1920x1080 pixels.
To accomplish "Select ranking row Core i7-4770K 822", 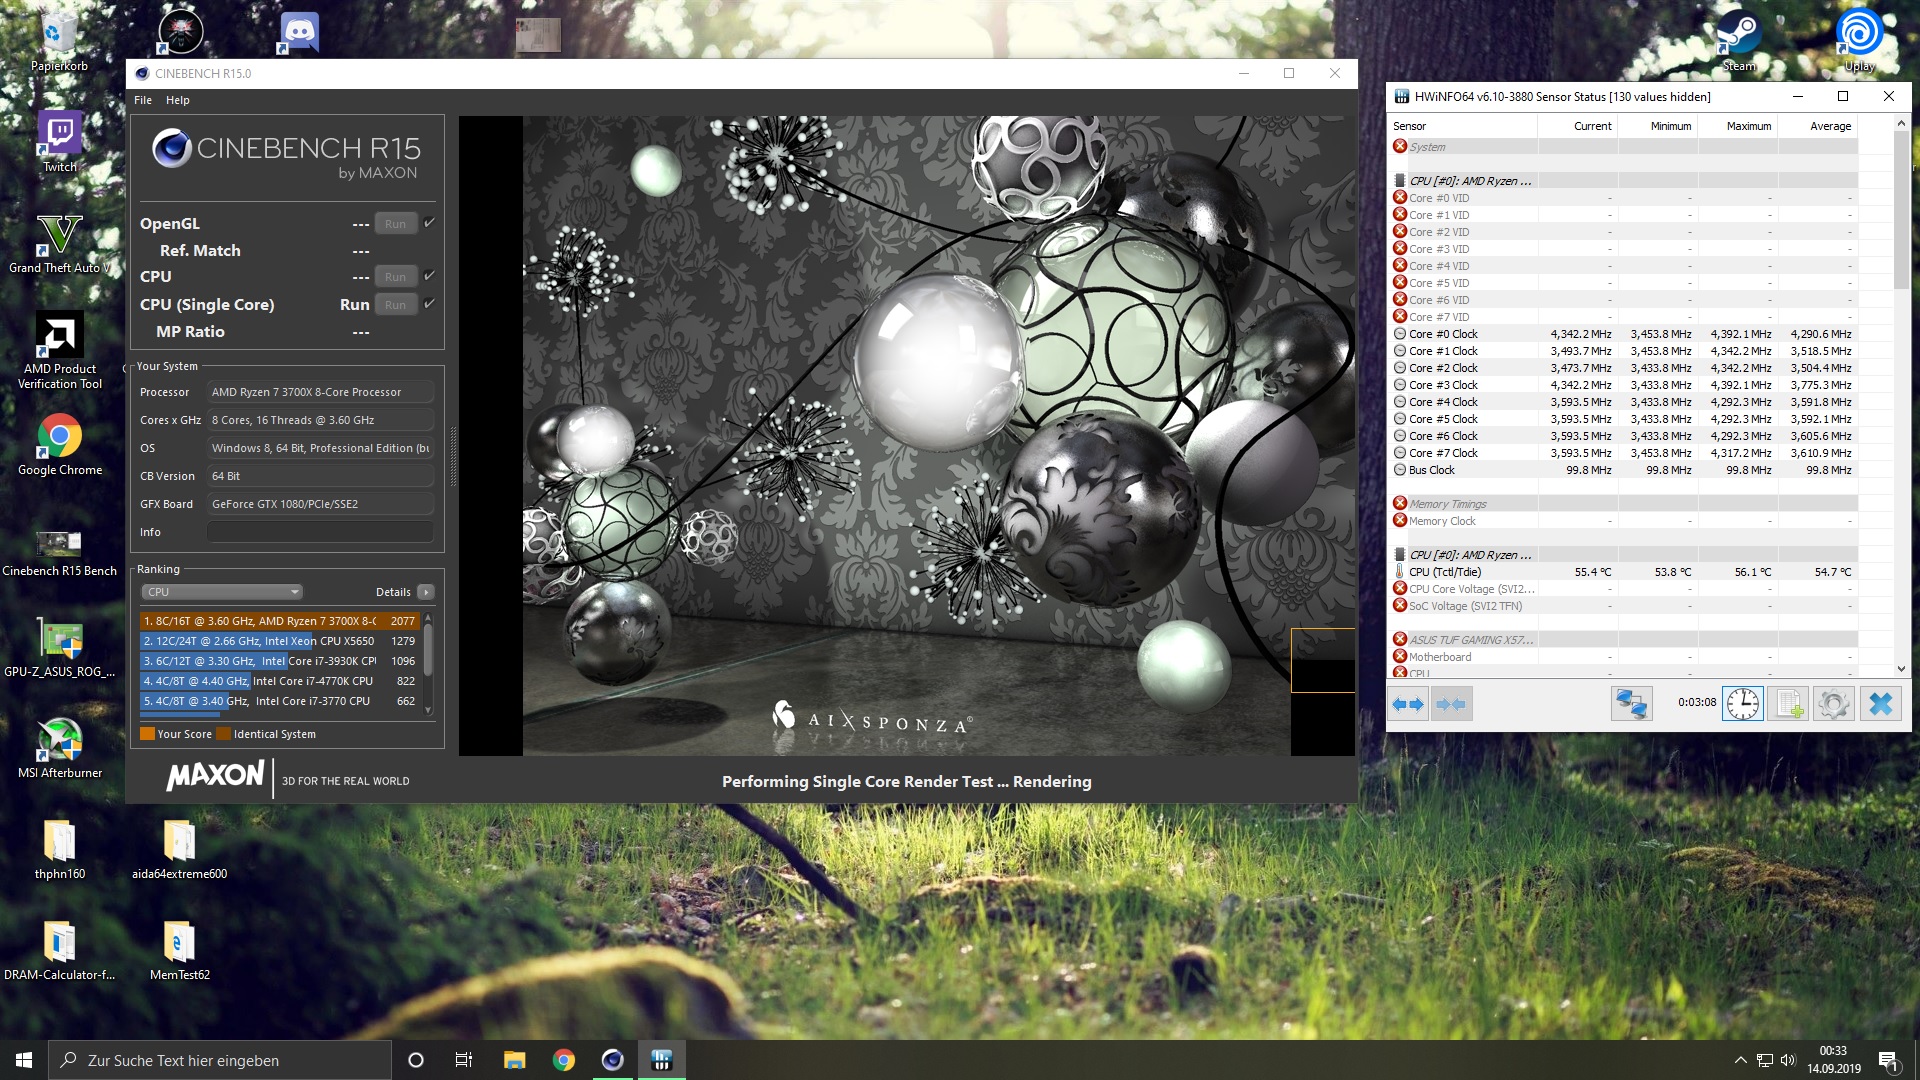I will tap(279, 681).
